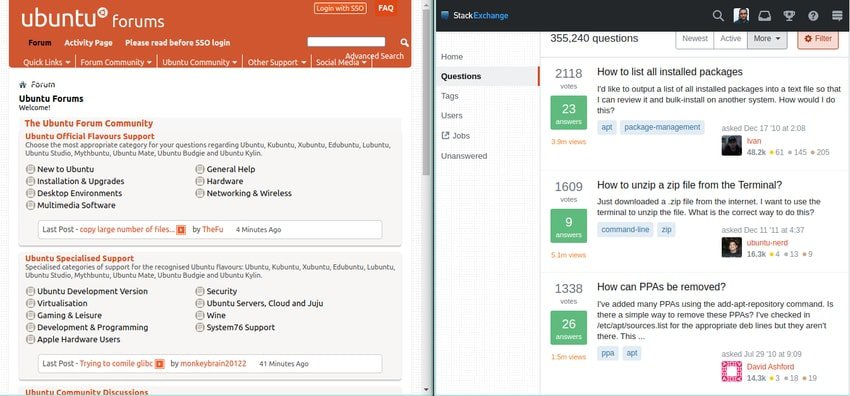The width and height of the screenshot is (850, 396).
Task: Go to Home in the sidebar
Action: click(x=452, y=57)
